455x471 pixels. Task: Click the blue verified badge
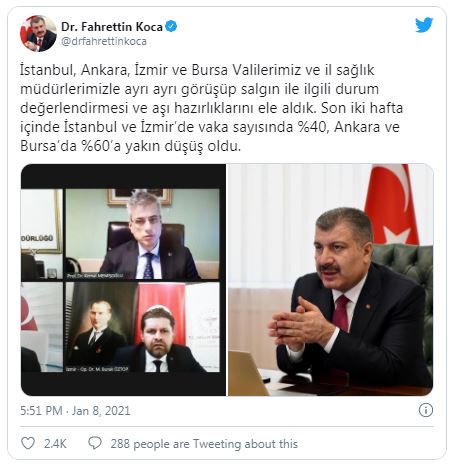point(171,26)
